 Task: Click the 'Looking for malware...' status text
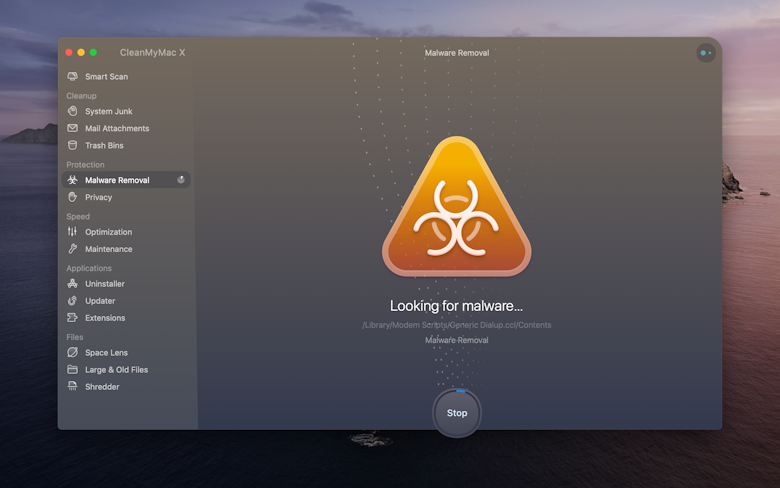point(456,305)
